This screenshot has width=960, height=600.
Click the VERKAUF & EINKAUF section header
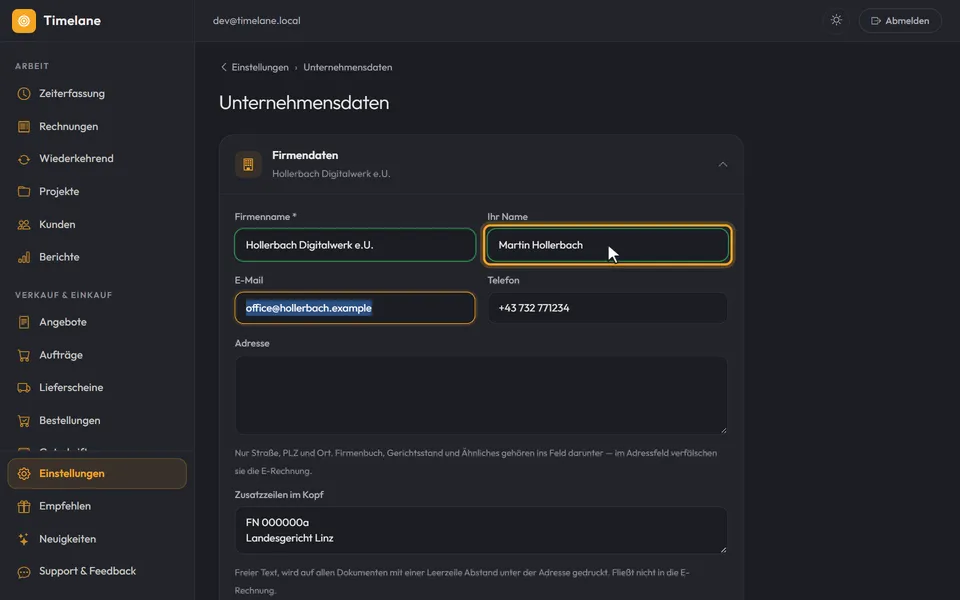(64, 295)
